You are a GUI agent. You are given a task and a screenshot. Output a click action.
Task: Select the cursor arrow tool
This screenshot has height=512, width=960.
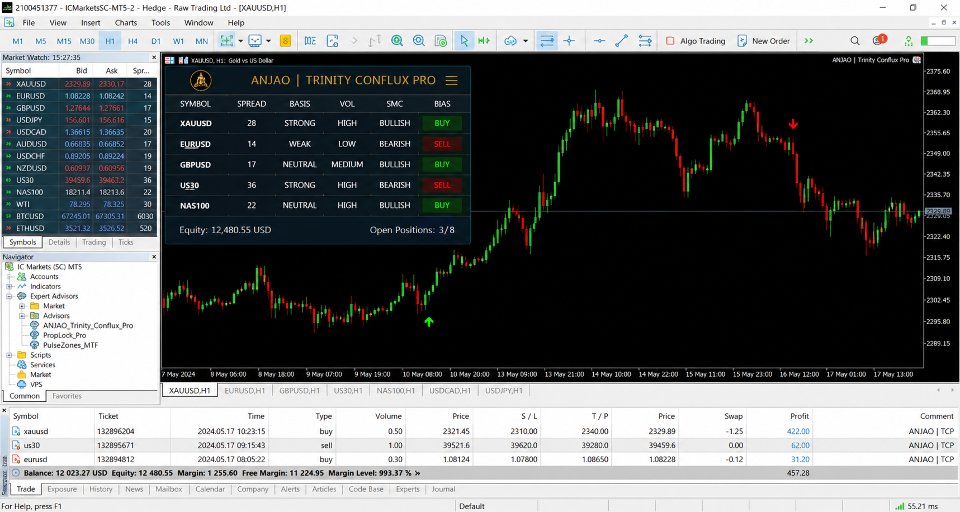click(463, 41)
